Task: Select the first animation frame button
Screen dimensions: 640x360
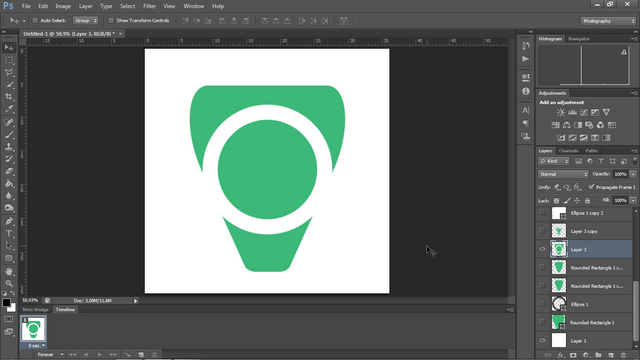Action: coord(73,355)
